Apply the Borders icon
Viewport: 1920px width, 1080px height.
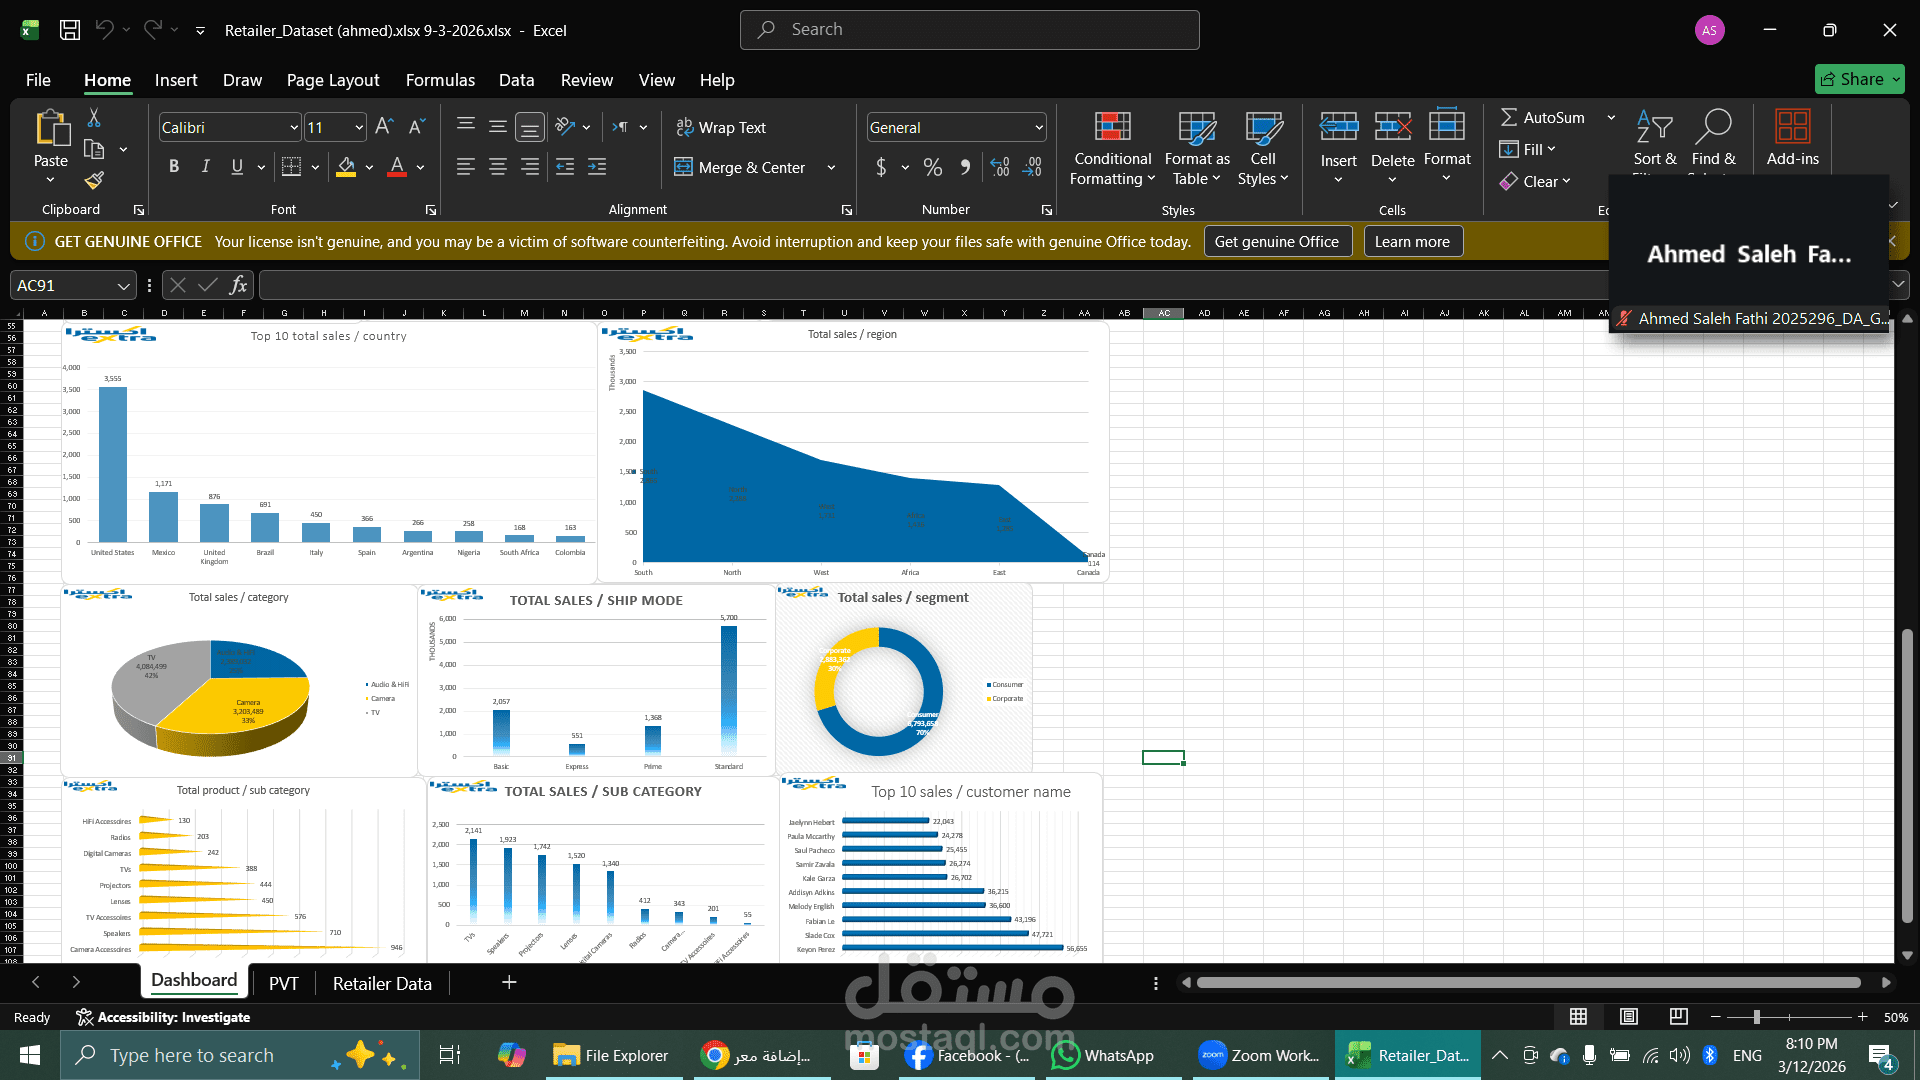291,167
